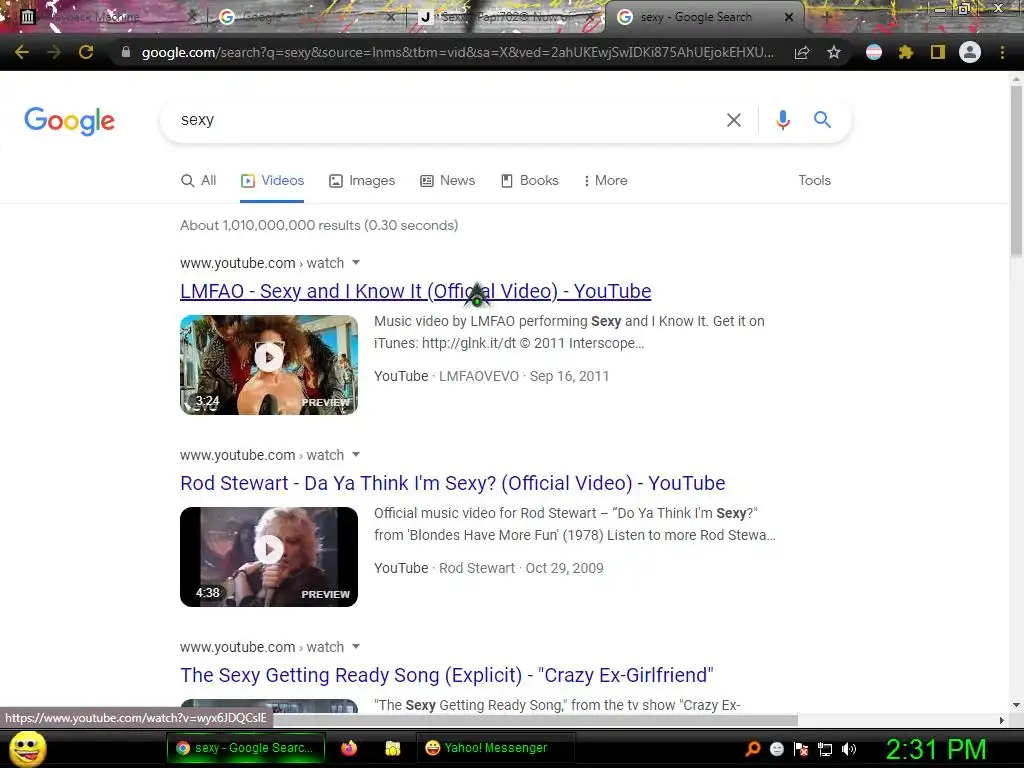
Task: Open the profile avatar icon
Action: [x=970, y=52]
